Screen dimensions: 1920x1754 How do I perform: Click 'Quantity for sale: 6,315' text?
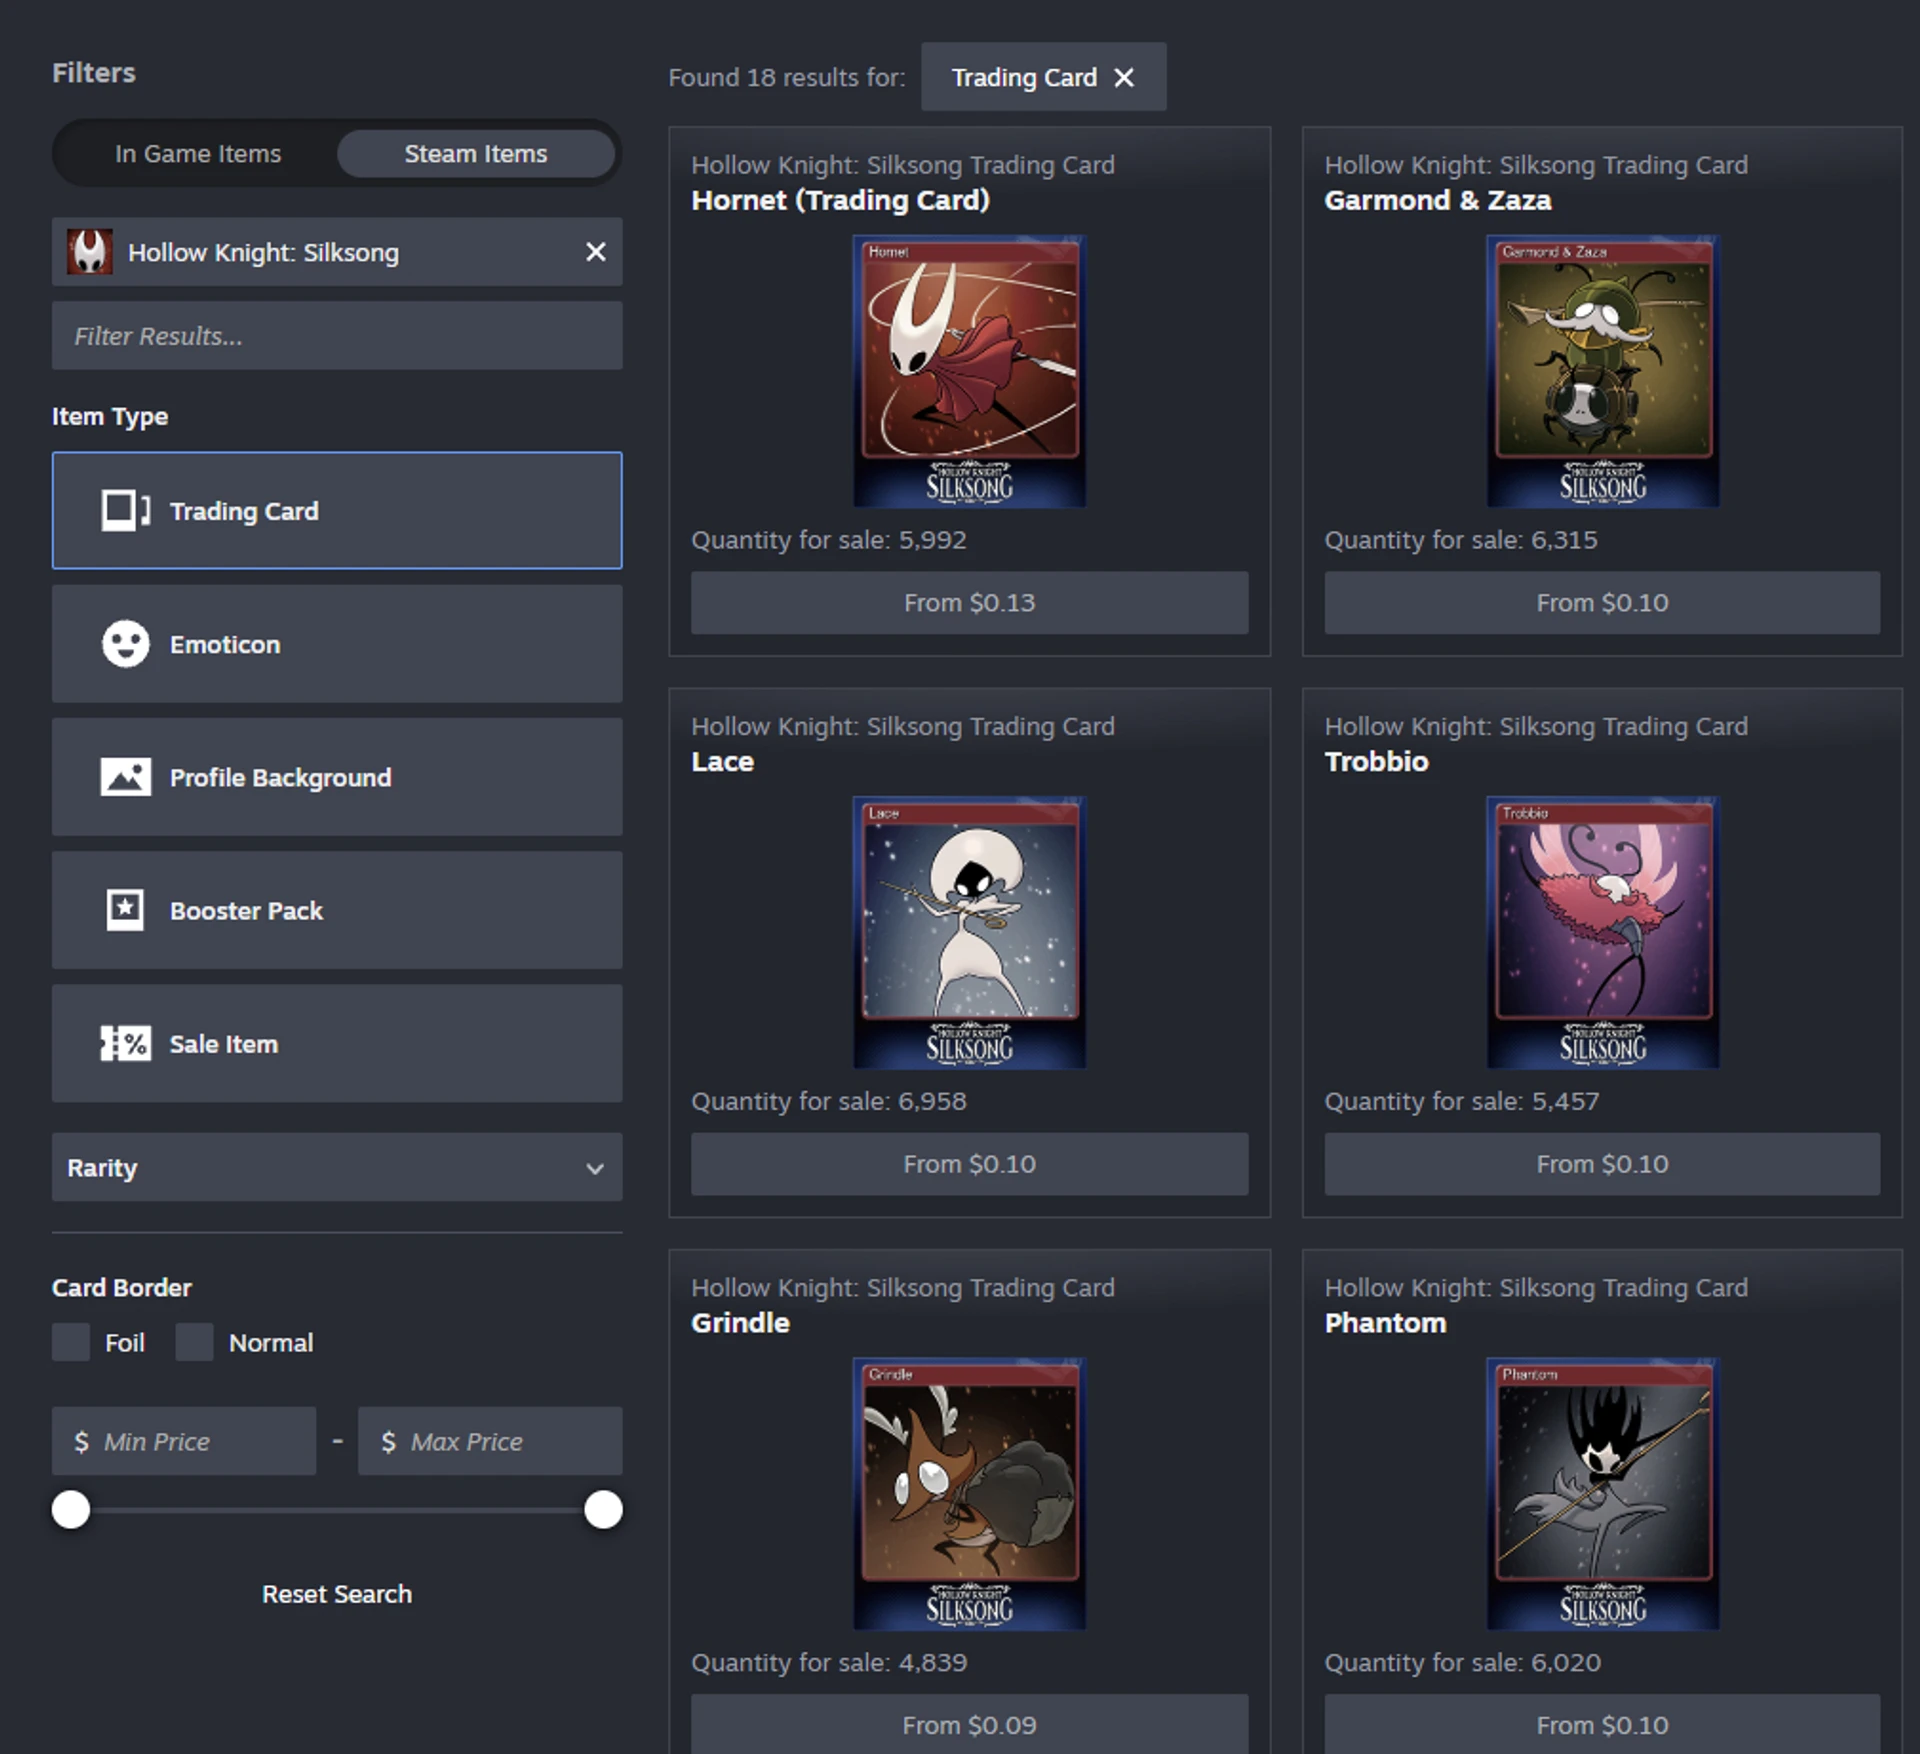pos(1461,540)
